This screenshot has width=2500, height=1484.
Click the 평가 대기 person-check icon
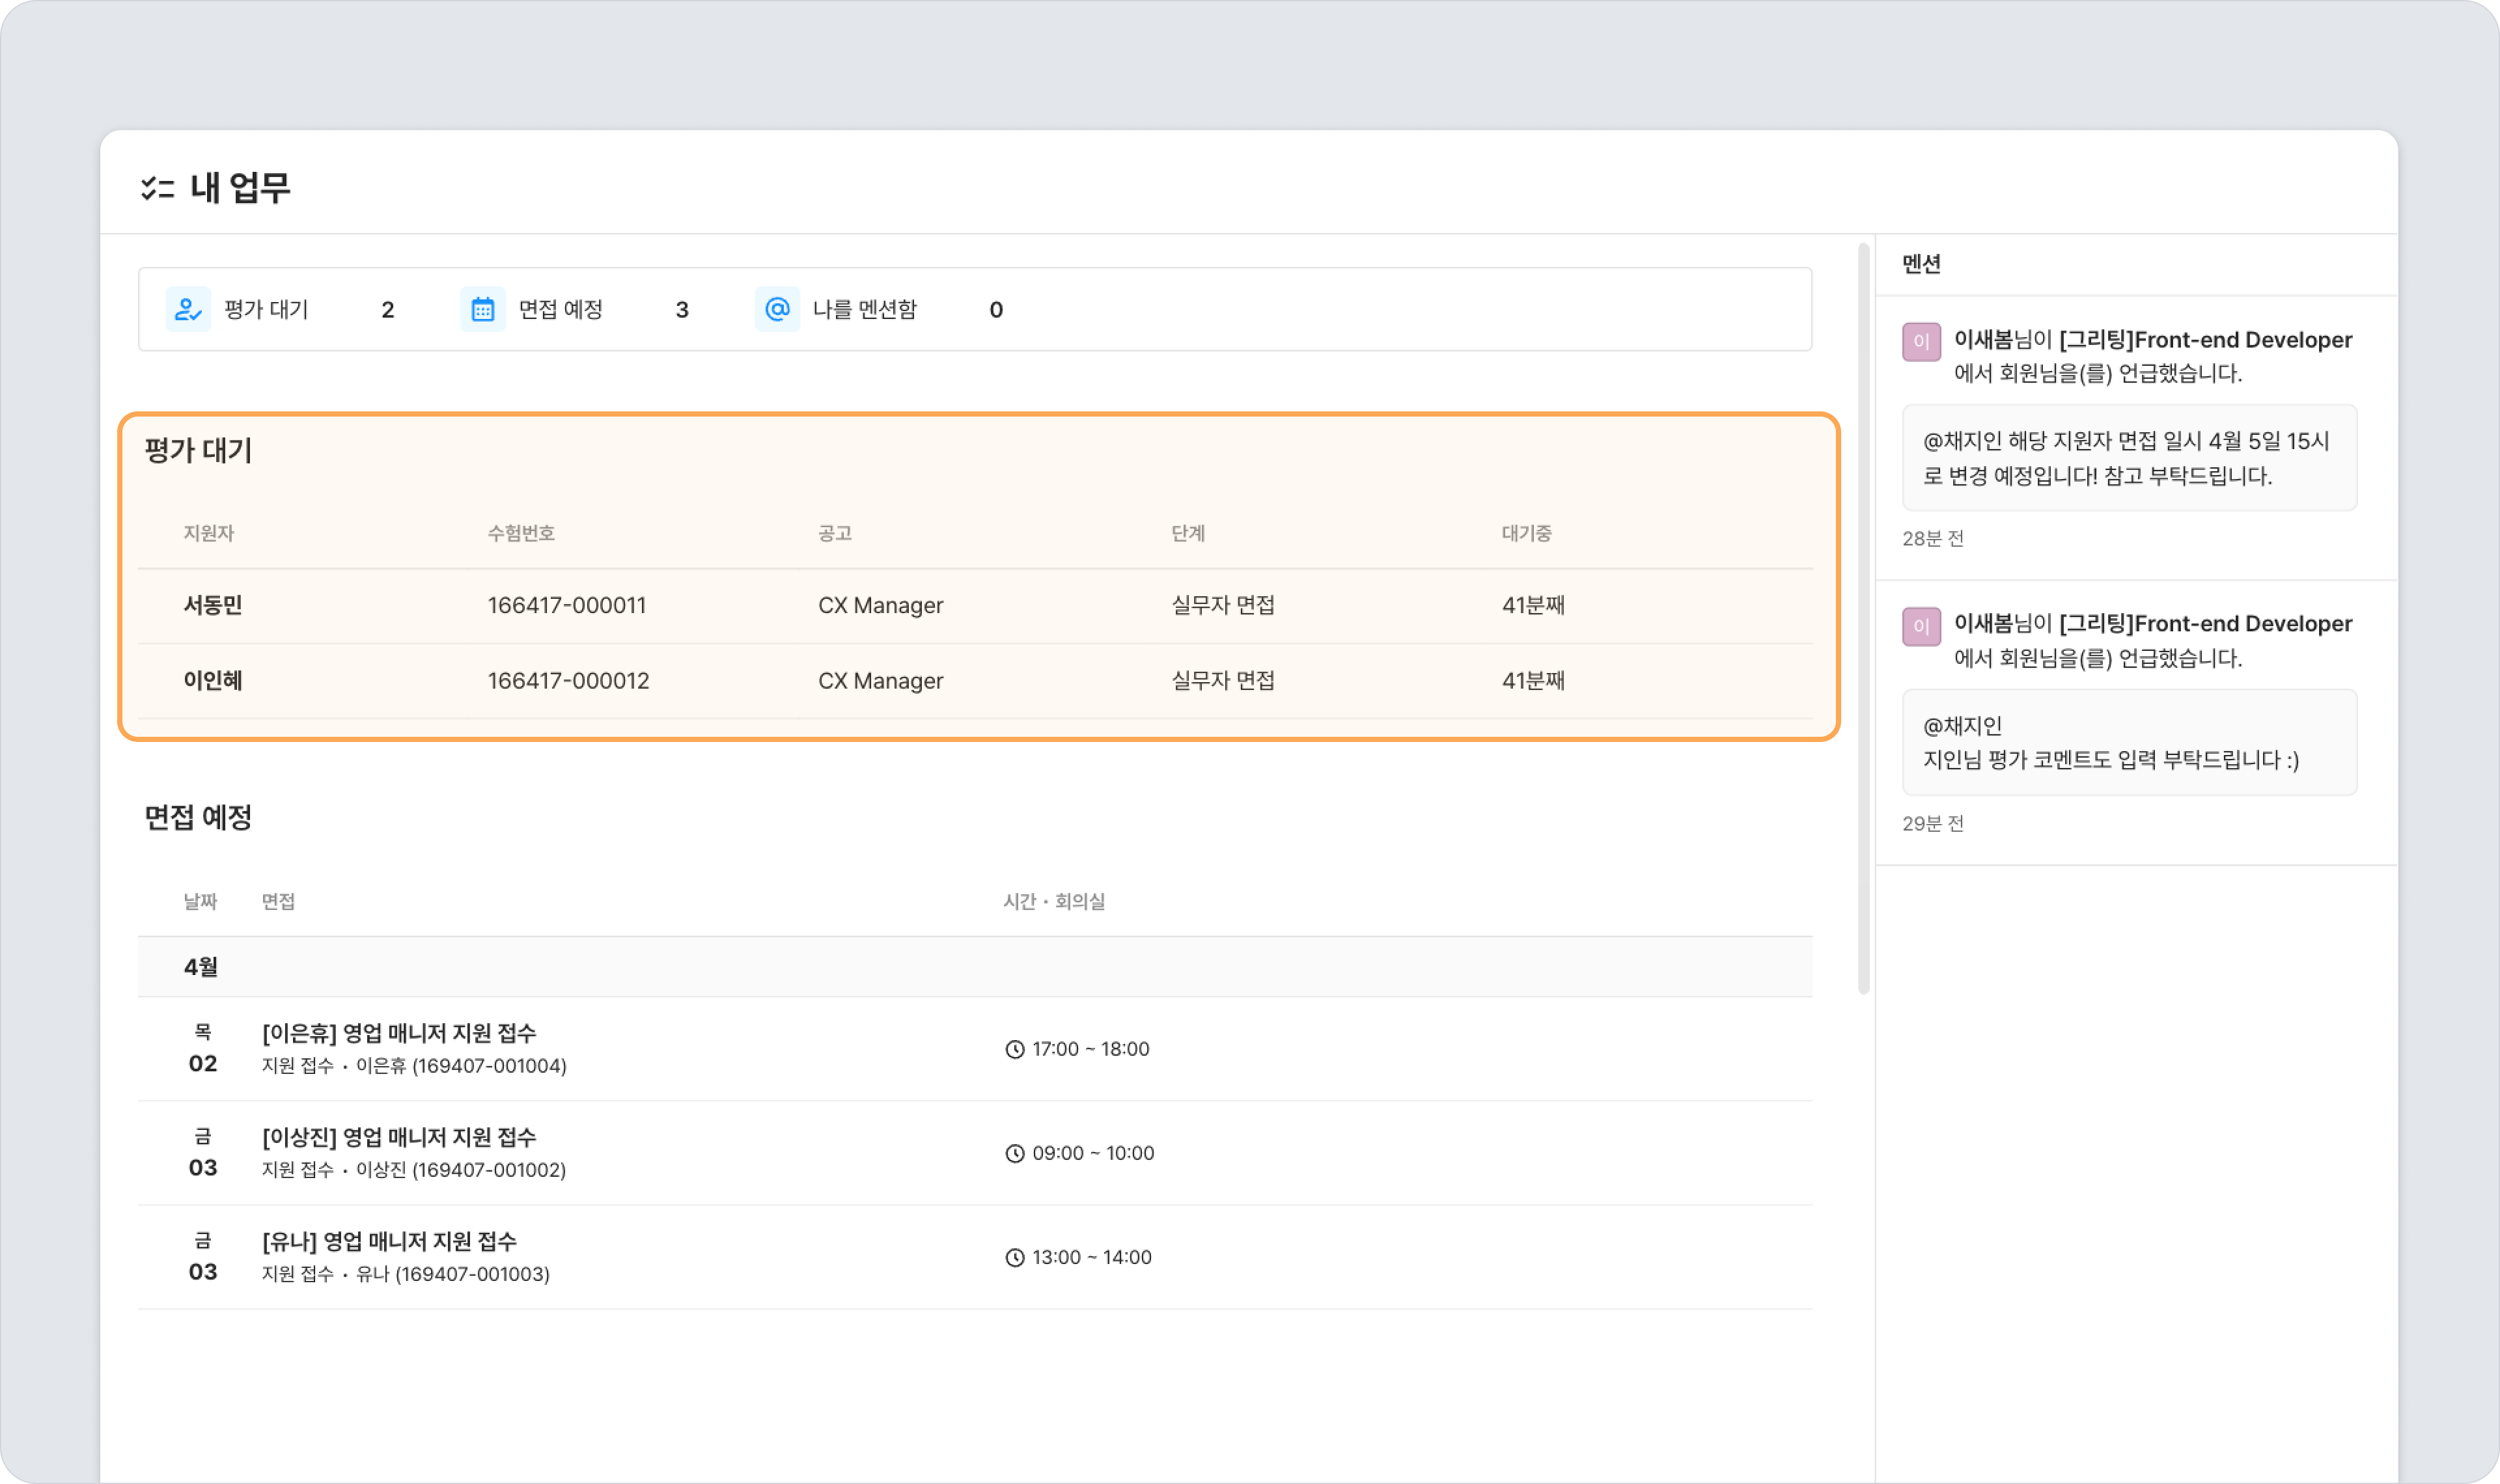(x=188, y=309)
